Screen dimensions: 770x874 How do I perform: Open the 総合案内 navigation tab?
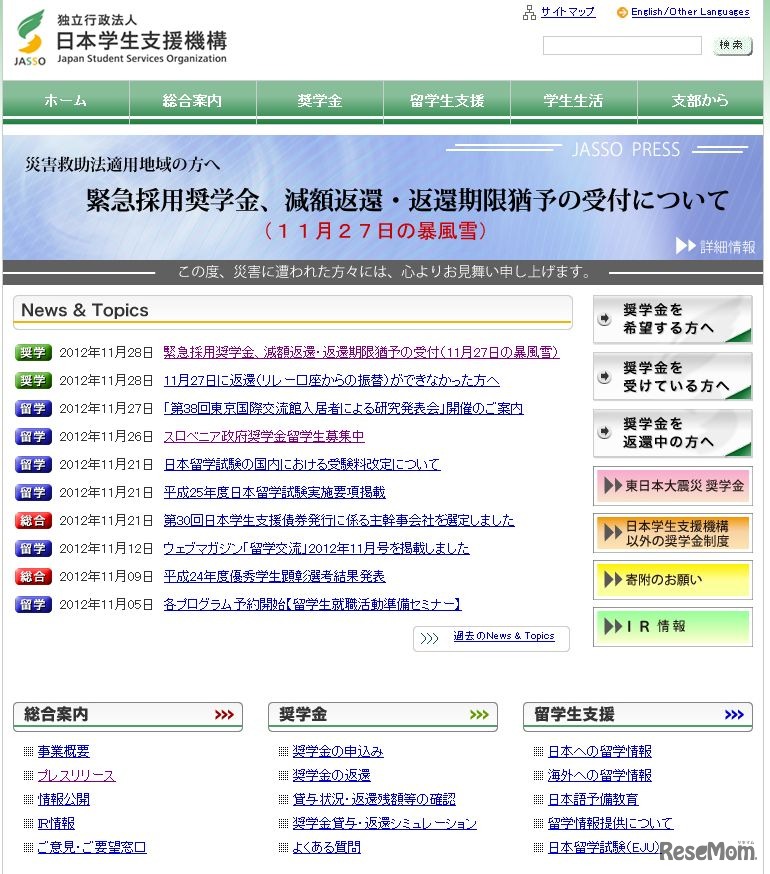tap(192, 101)
